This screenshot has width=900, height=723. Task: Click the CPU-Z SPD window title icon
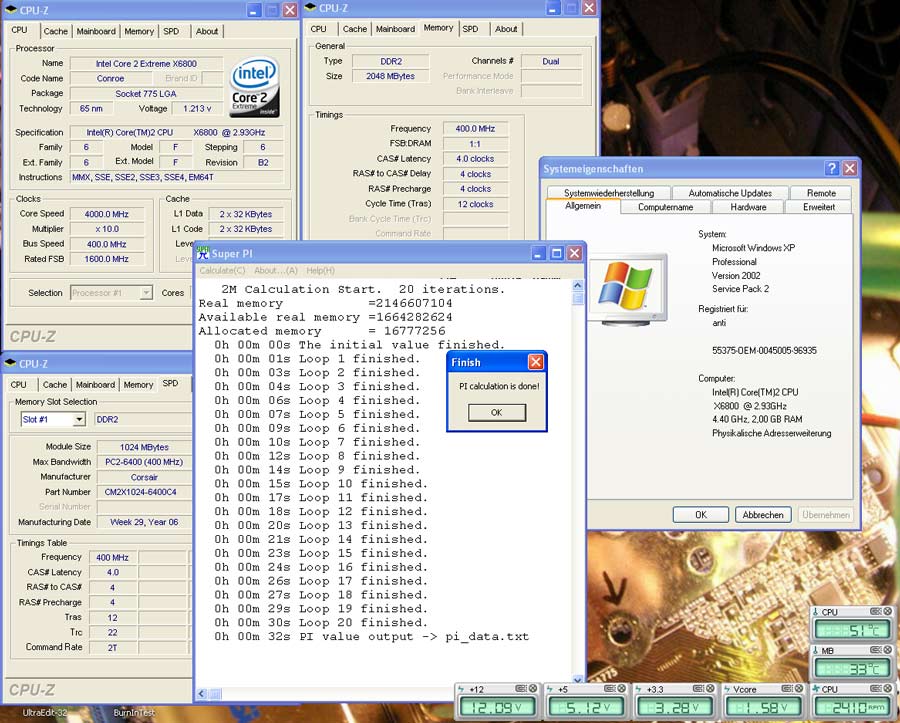click(9, 363)
